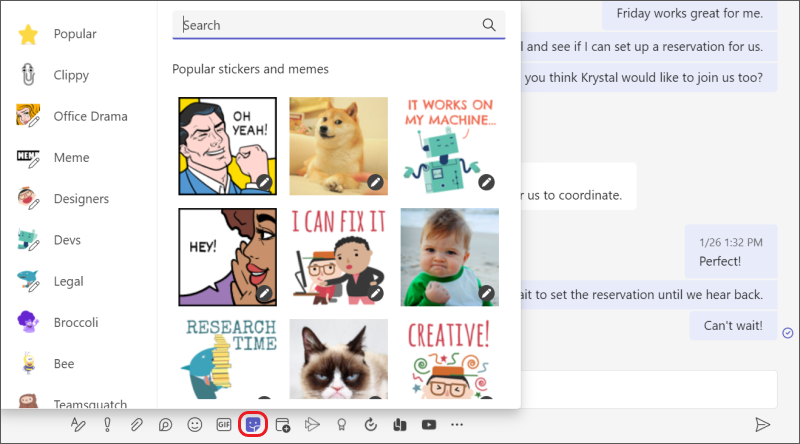Pick the grumpy cat meme

(339, 359)
